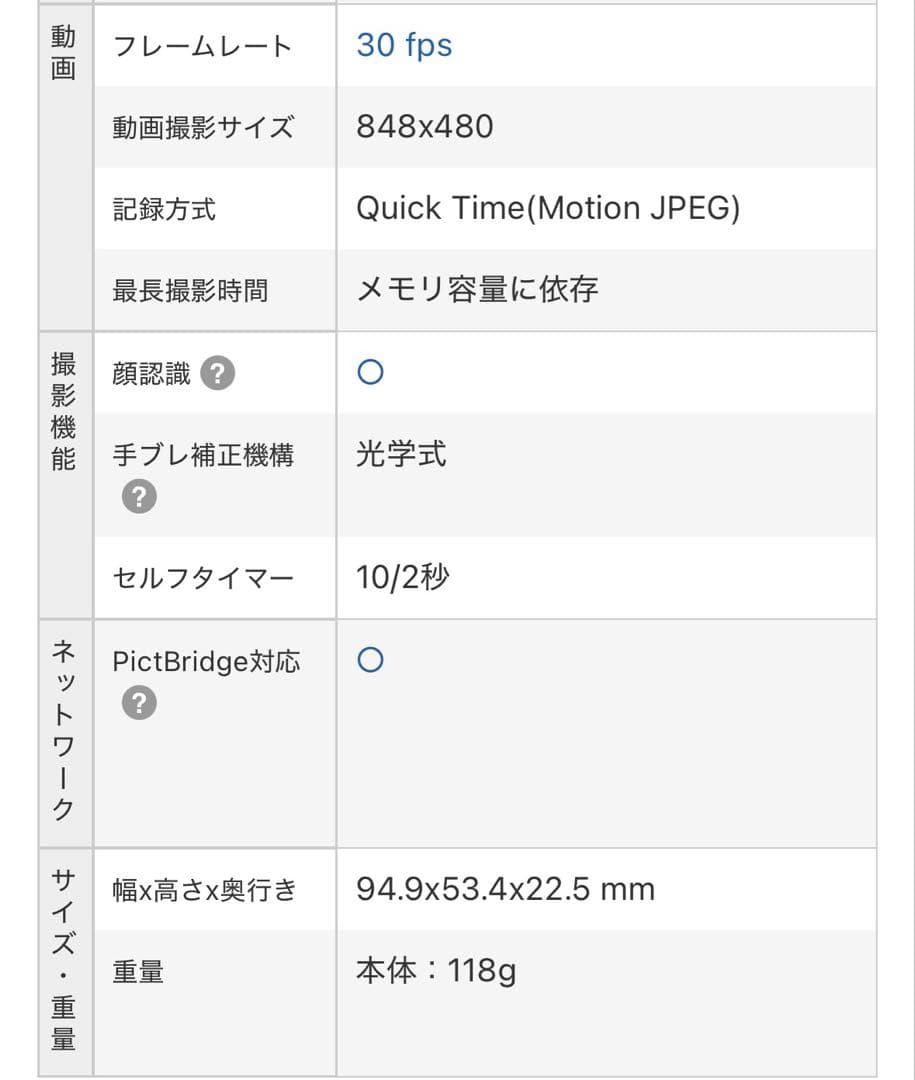Click the セルフタイマー value 10/2秒
The width and height of the screenshot is (915, 1080).
[x=403, y=577]
